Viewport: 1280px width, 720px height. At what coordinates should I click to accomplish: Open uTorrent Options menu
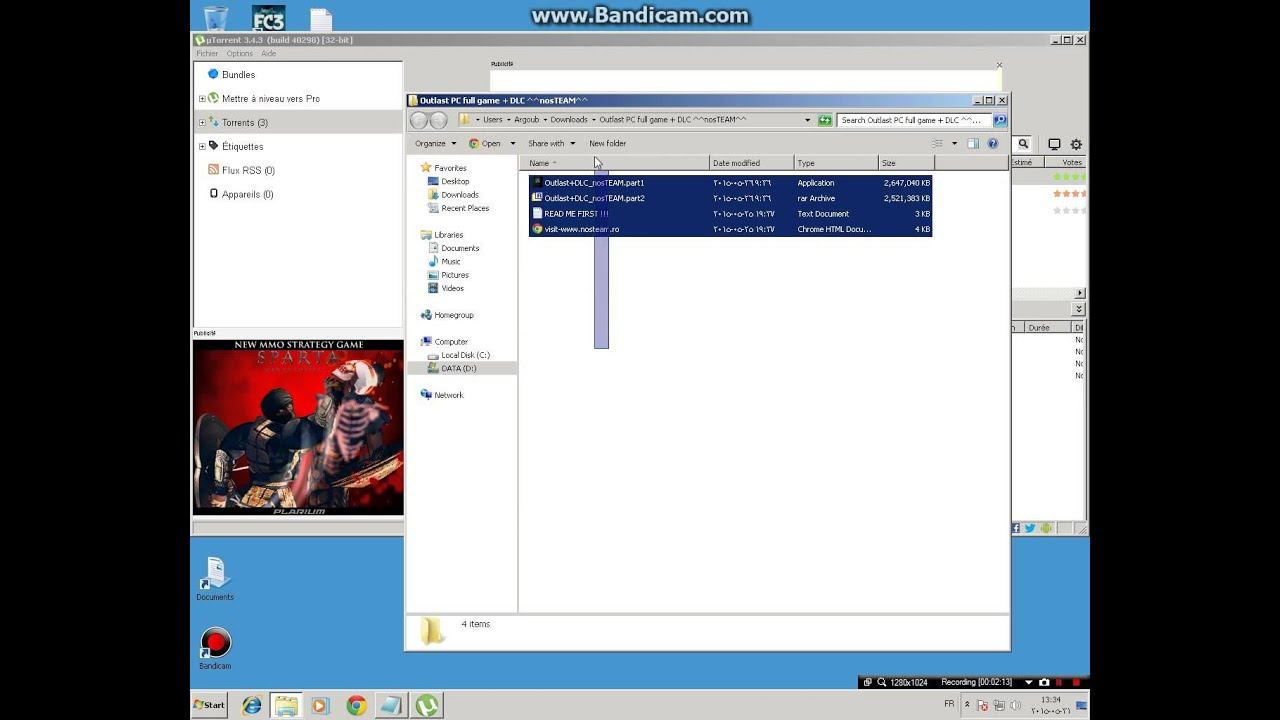click(x=240, y=54)
